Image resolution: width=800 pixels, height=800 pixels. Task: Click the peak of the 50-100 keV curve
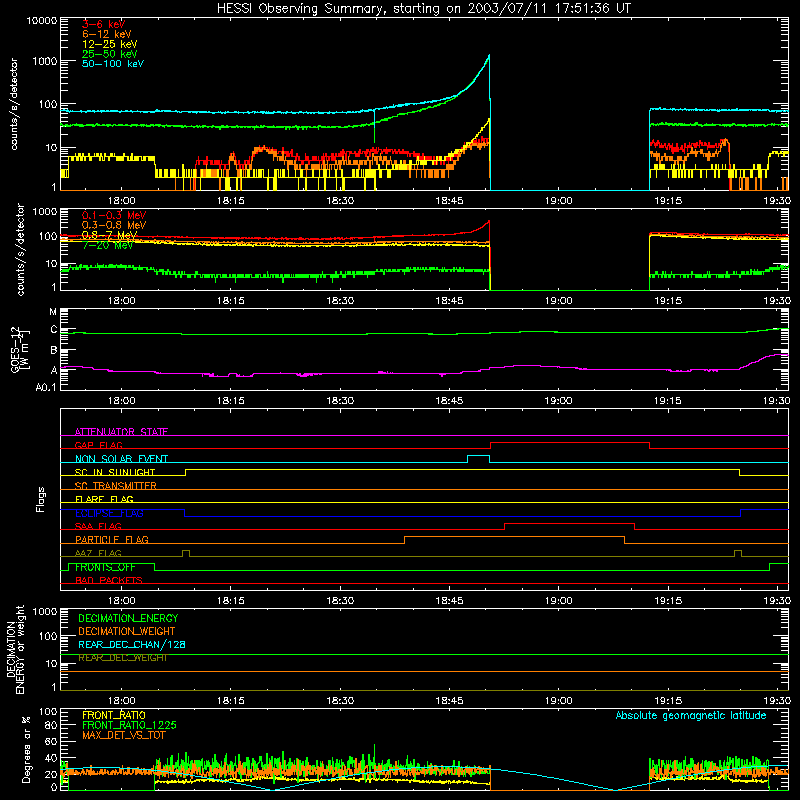(x=489, y=55)
